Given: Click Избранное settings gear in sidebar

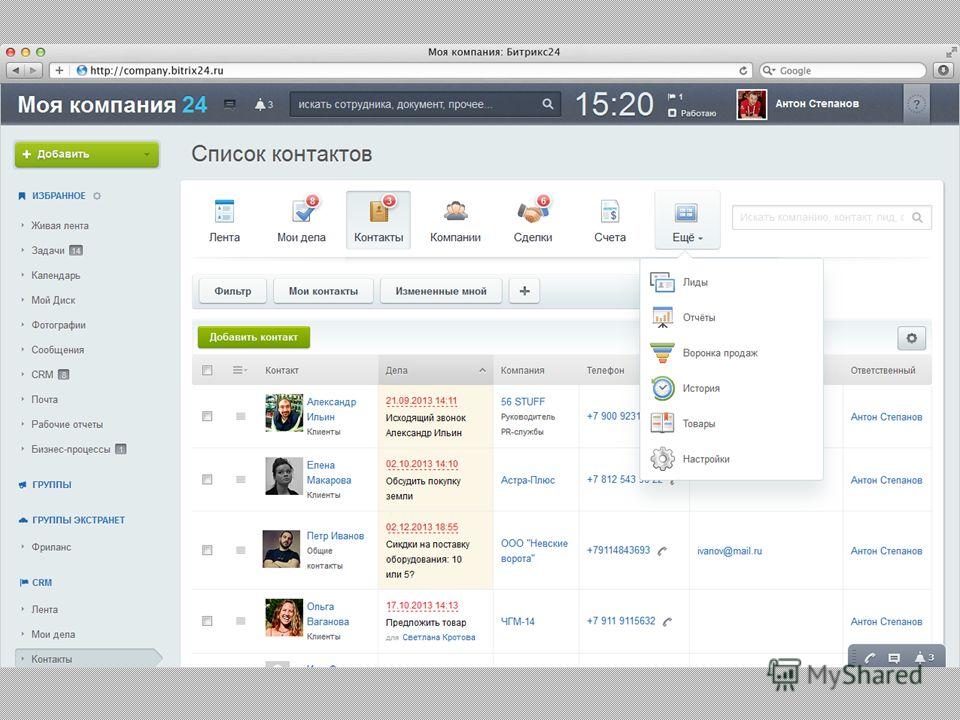Looking at the screenshot, I should click(x=97, y=196).
